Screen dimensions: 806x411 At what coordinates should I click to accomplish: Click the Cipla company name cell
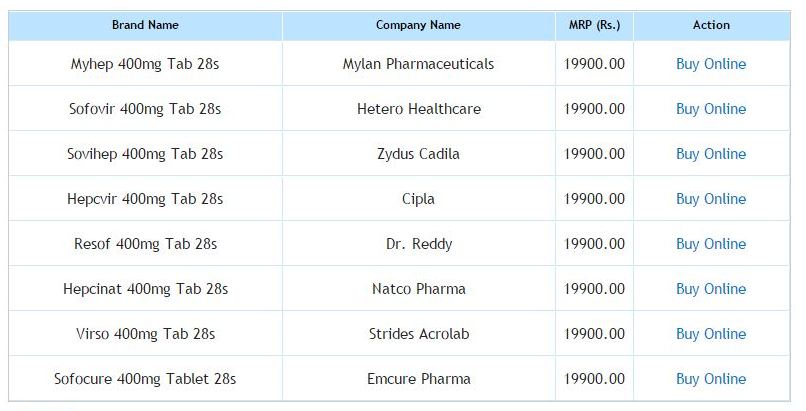[x=418, y=199]
